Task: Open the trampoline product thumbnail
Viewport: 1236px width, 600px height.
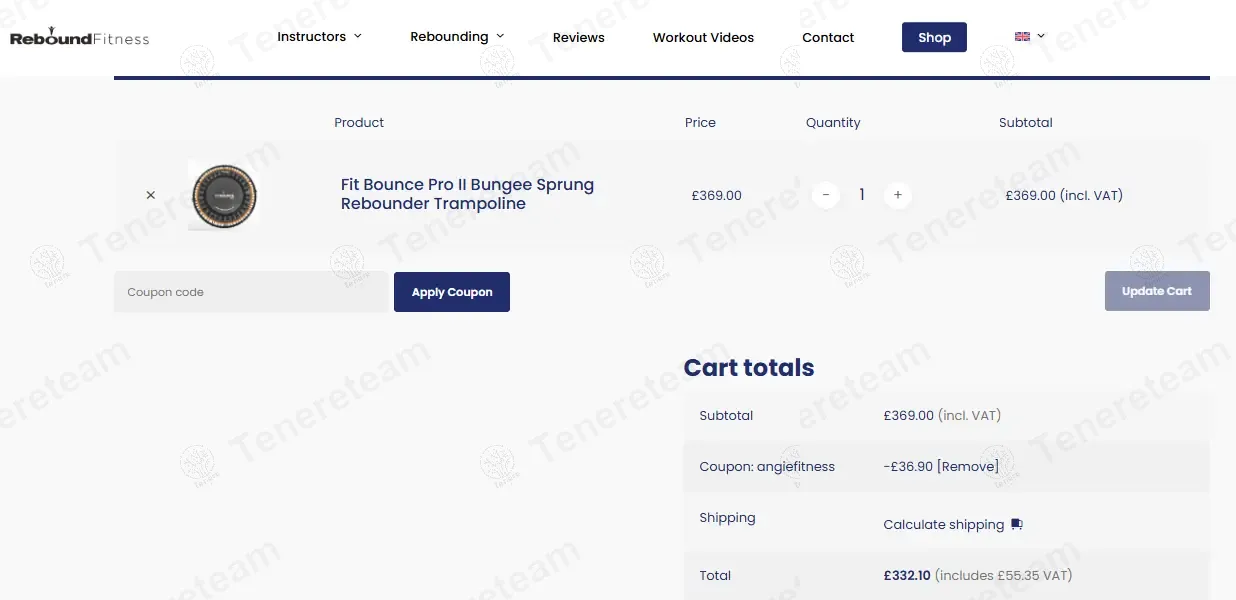Action: coord(224,196)
